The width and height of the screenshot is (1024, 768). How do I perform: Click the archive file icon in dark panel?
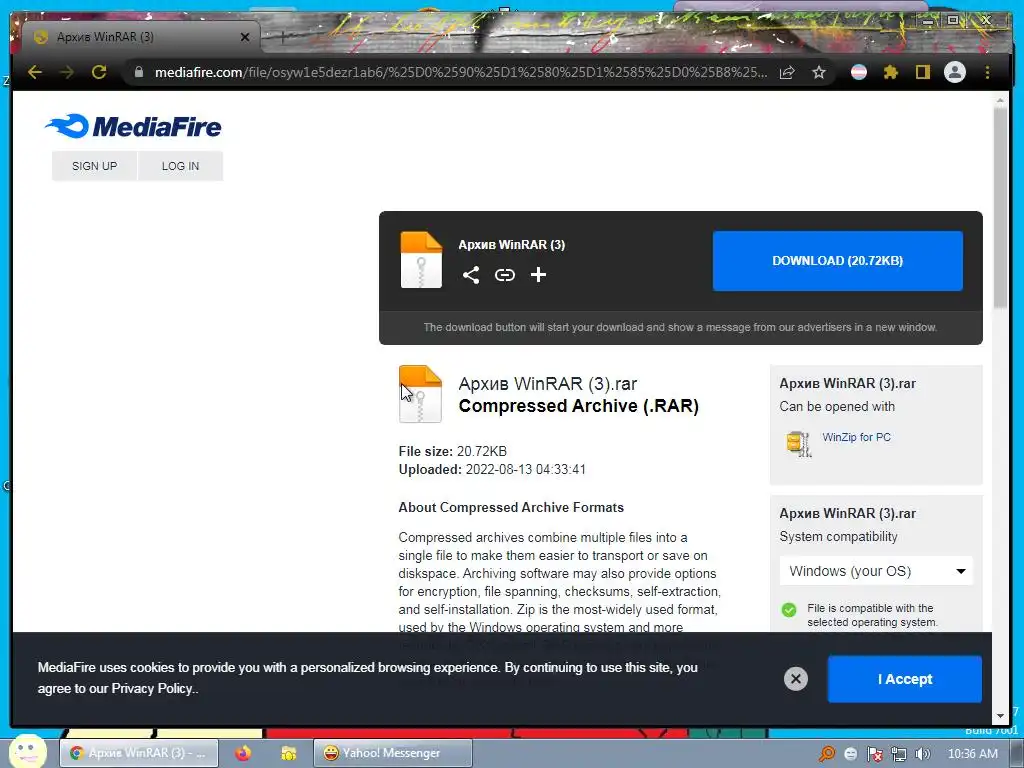[x=421, y=260]
